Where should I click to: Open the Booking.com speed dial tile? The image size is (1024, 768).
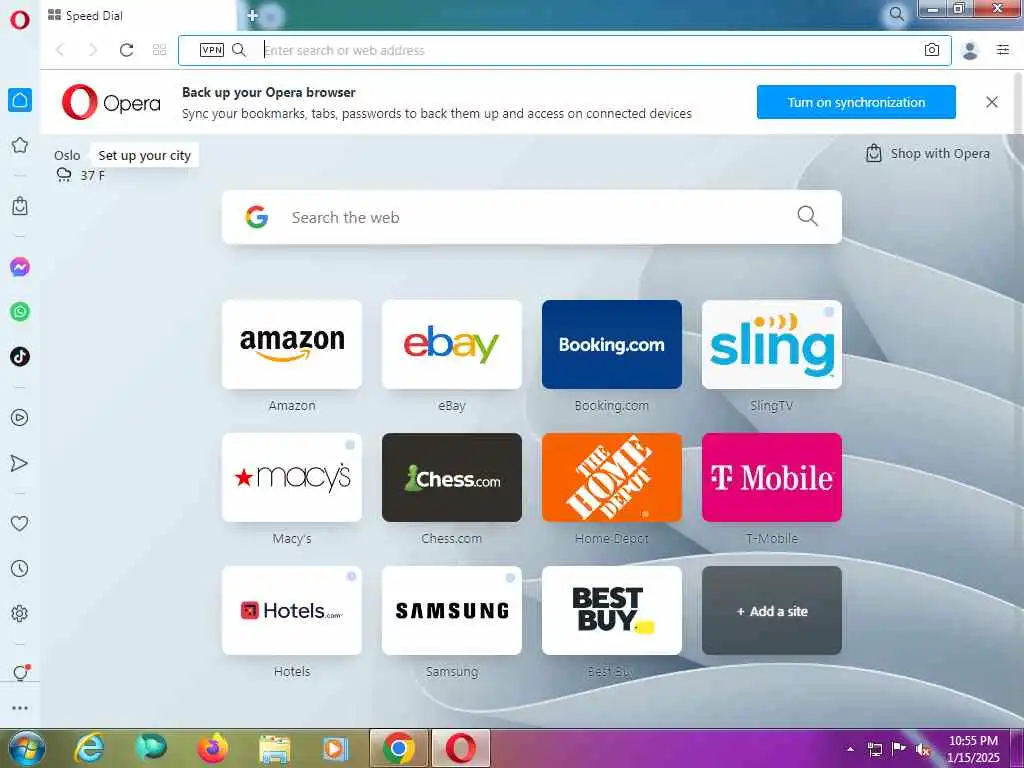[x=612, y=344]
